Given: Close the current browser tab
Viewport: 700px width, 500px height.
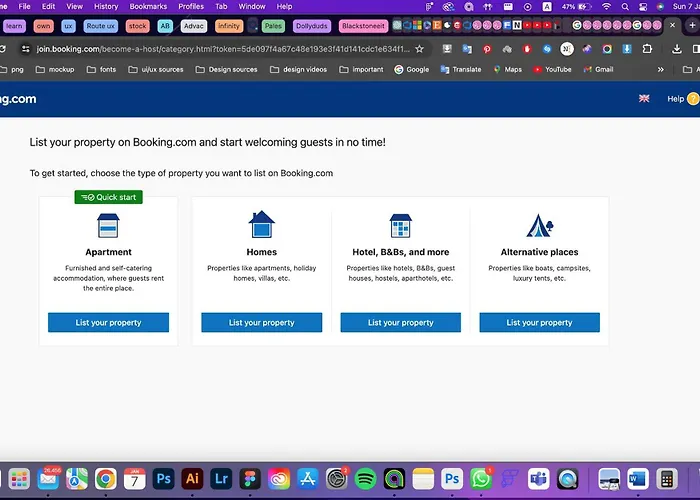Looking at the screenshot, I should pos(672,25).
